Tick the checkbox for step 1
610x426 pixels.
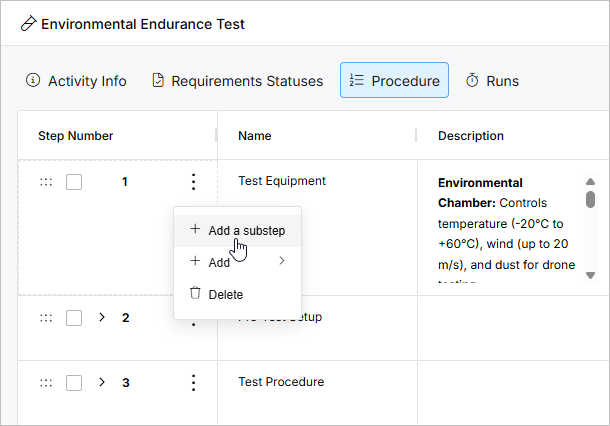coord(74,182)
